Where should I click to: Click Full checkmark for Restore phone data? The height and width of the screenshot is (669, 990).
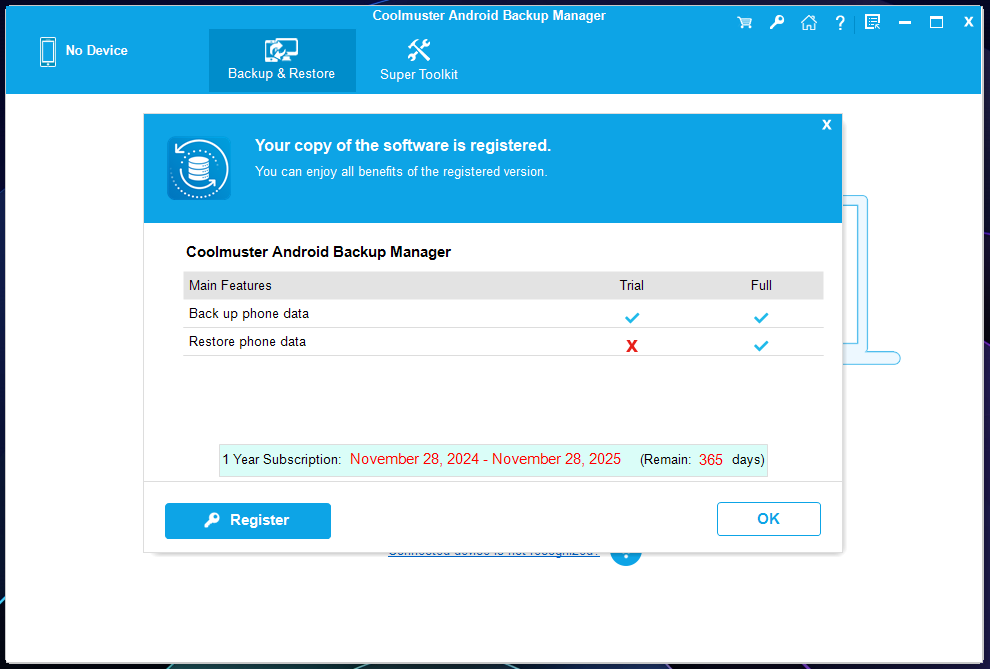(761, 346)
